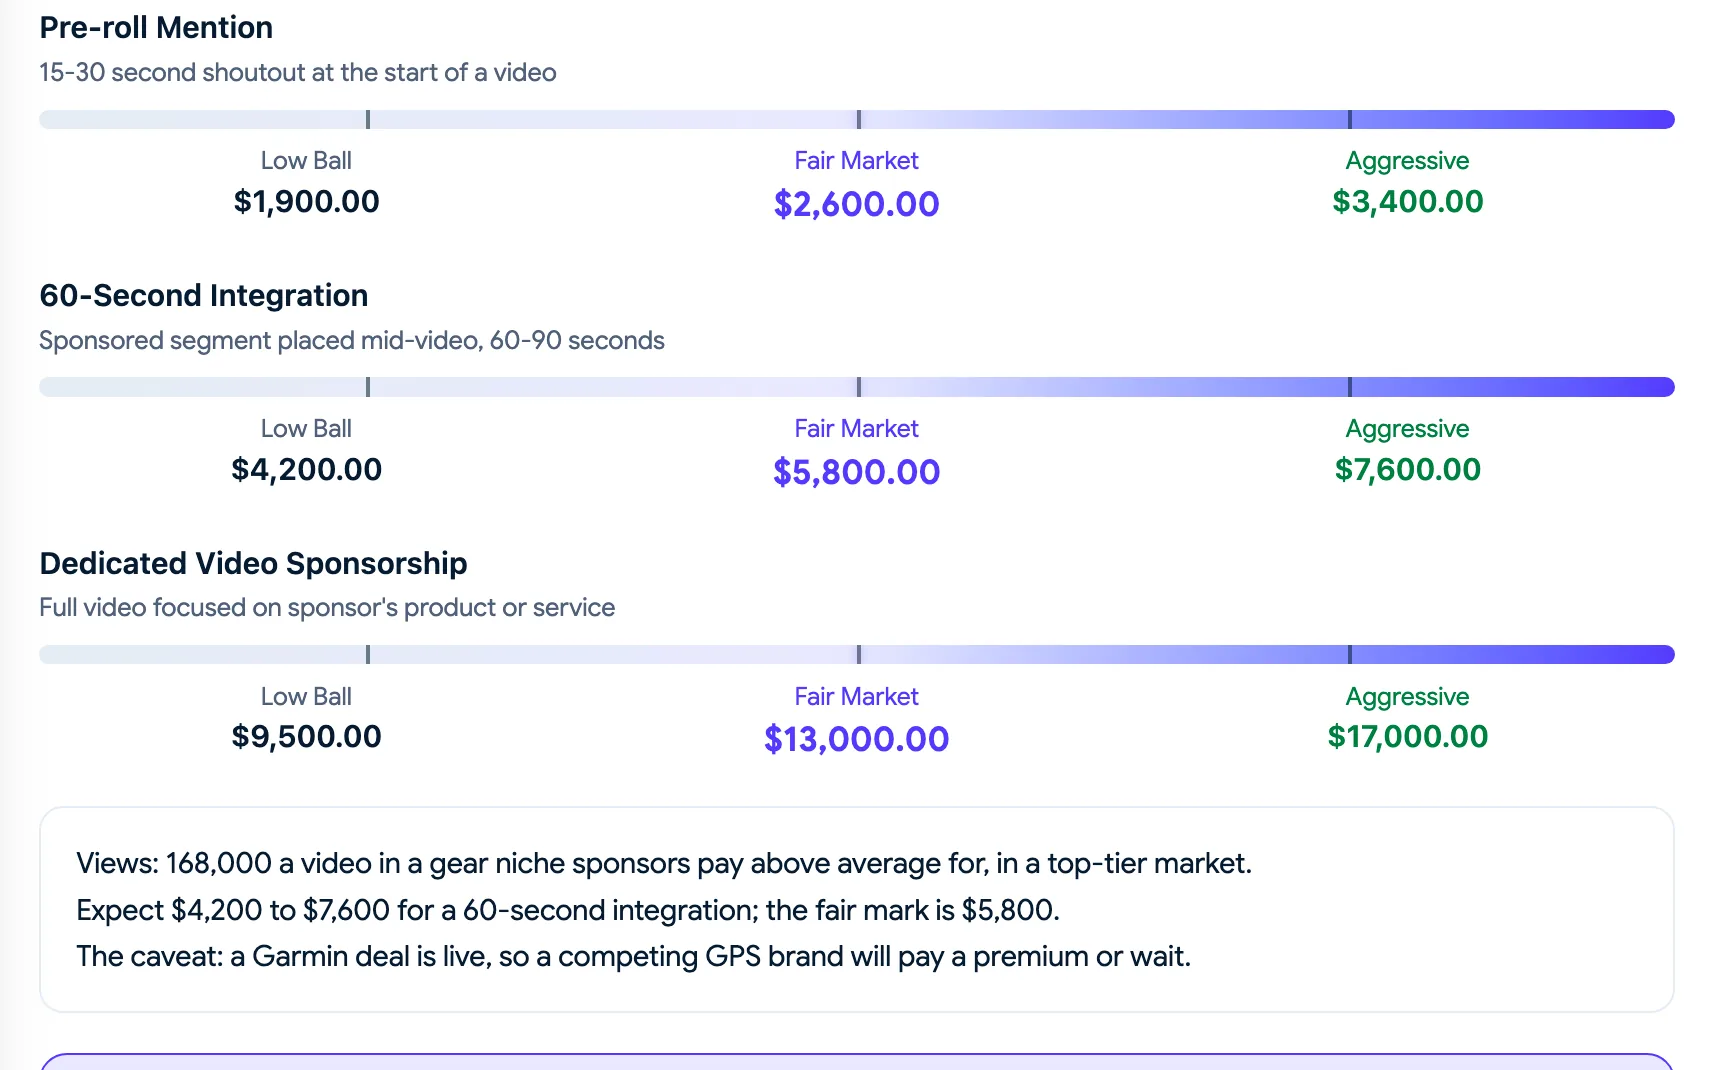
Task: Click the Garmin deal caveat line in summary
Action: (634, 956)
